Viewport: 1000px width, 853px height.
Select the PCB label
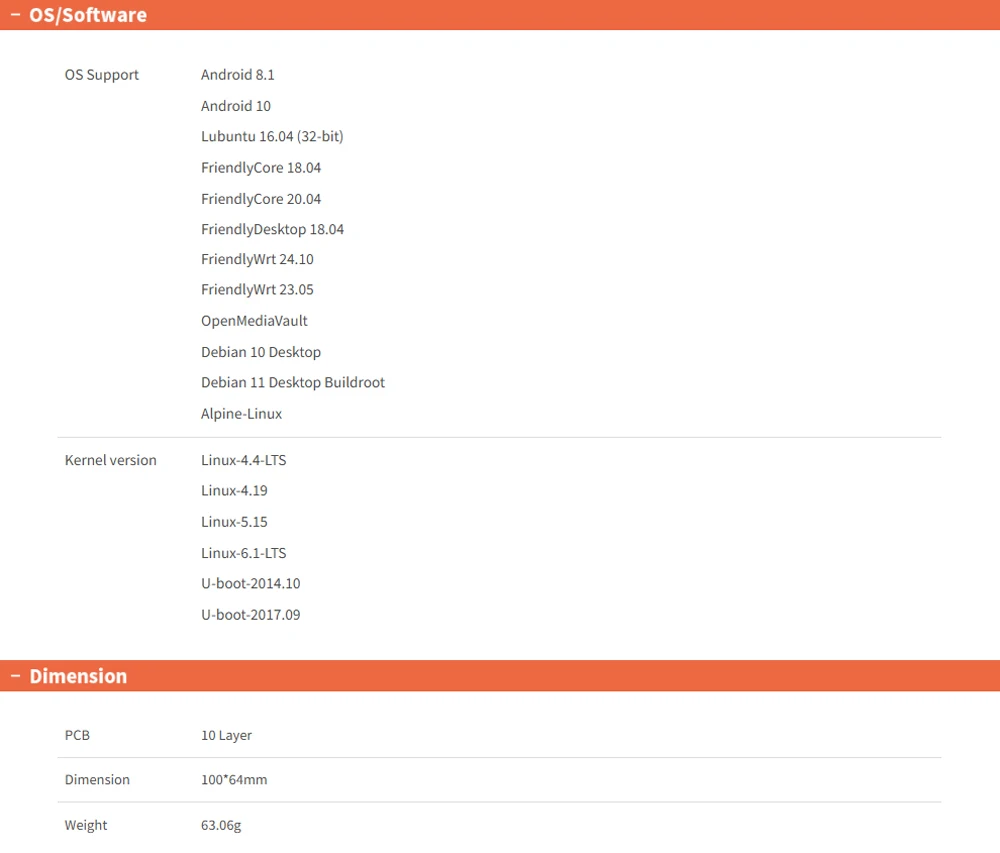pyautogui.click(x=77, y=735)
